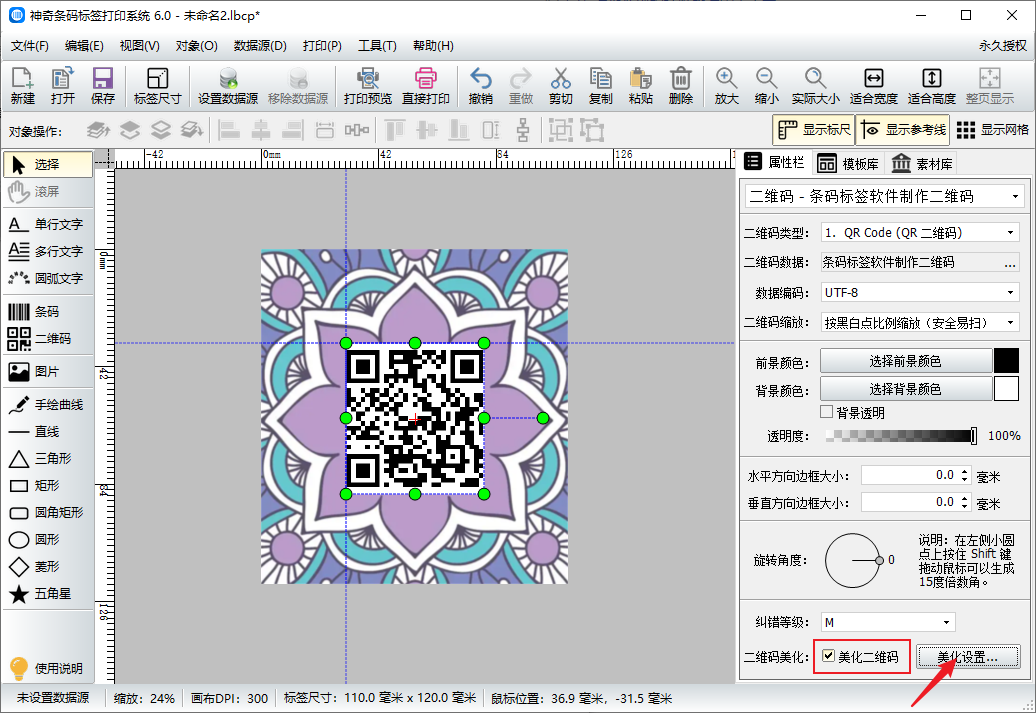The width and height of the screenshot is (1036, 713).
Task: Fit to width with 适合宽度
Action: pyautogui.click(x=873, y=86)
